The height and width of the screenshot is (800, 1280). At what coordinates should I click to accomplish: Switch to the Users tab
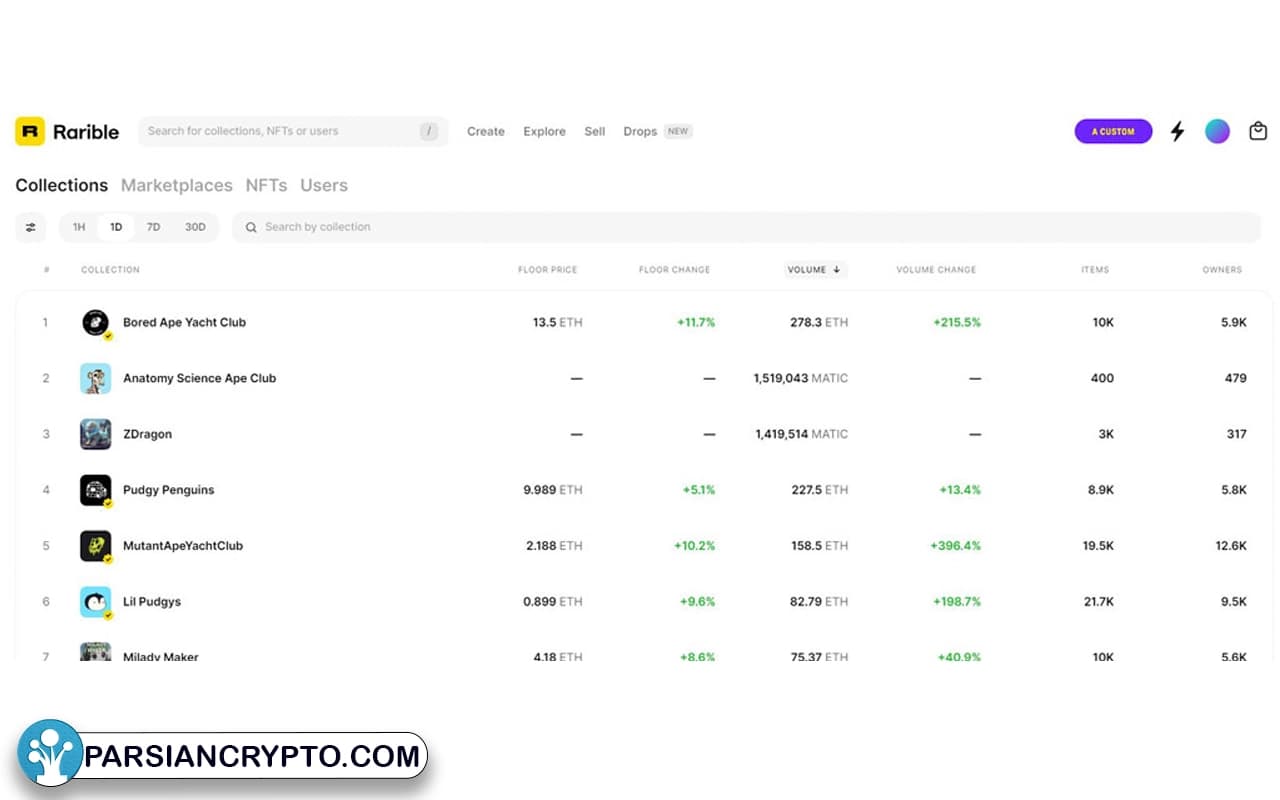coord(324,185)
